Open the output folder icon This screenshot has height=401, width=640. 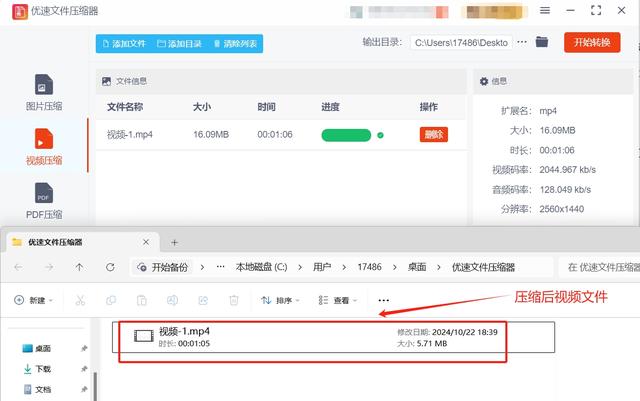pos(542,42)
